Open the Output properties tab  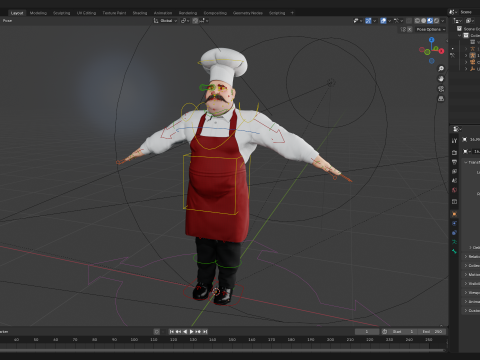point(454,162)
